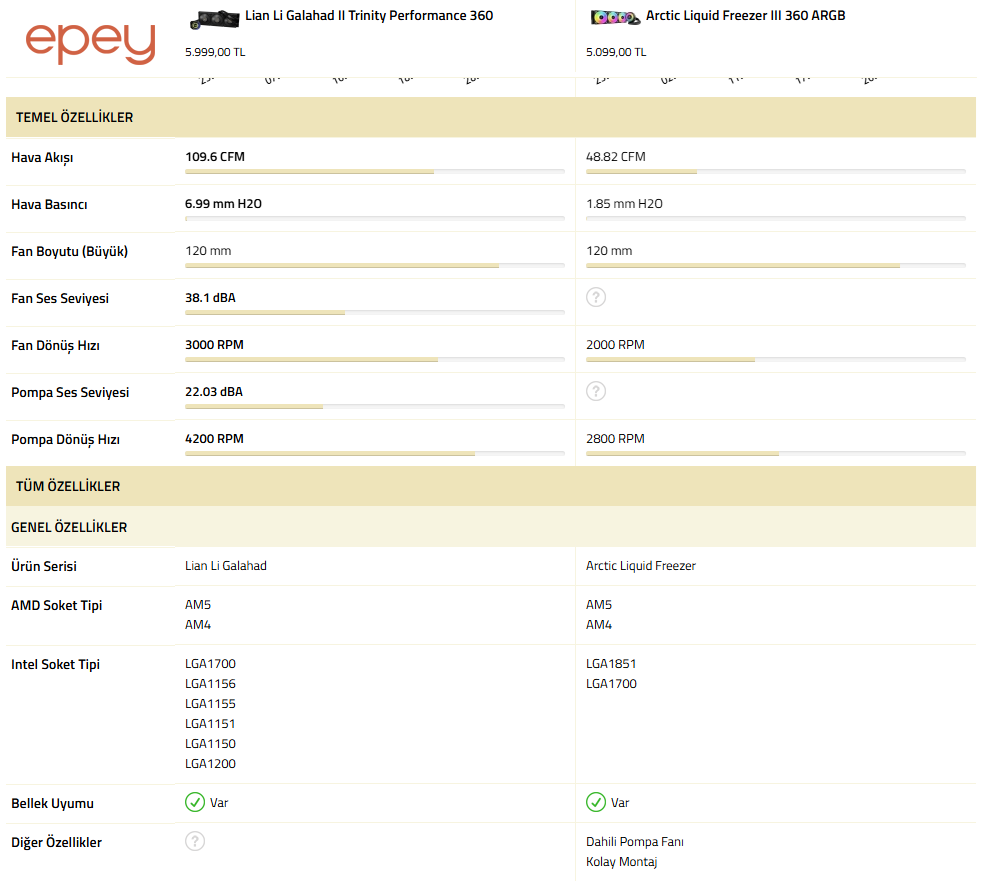Click green check icon for Lian Li Bellek Uyumu

point(195,802)
